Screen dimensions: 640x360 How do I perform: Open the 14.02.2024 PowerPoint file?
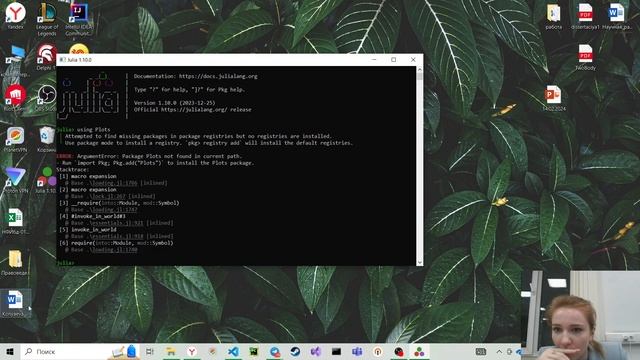(x=553, y=98)
